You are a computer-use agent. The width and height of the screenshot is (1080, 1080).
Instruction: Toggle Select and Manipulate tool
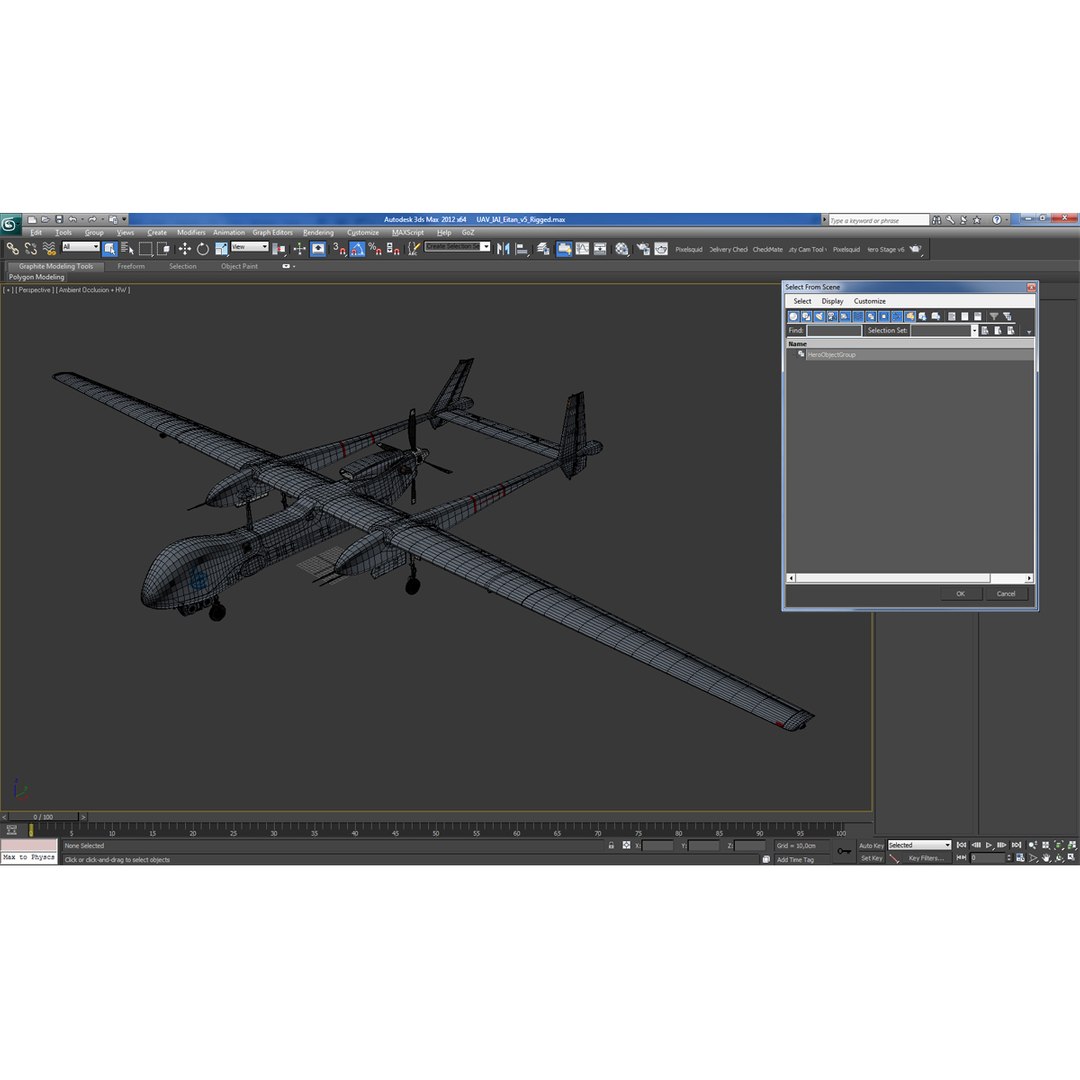click(x=300, y=249)
